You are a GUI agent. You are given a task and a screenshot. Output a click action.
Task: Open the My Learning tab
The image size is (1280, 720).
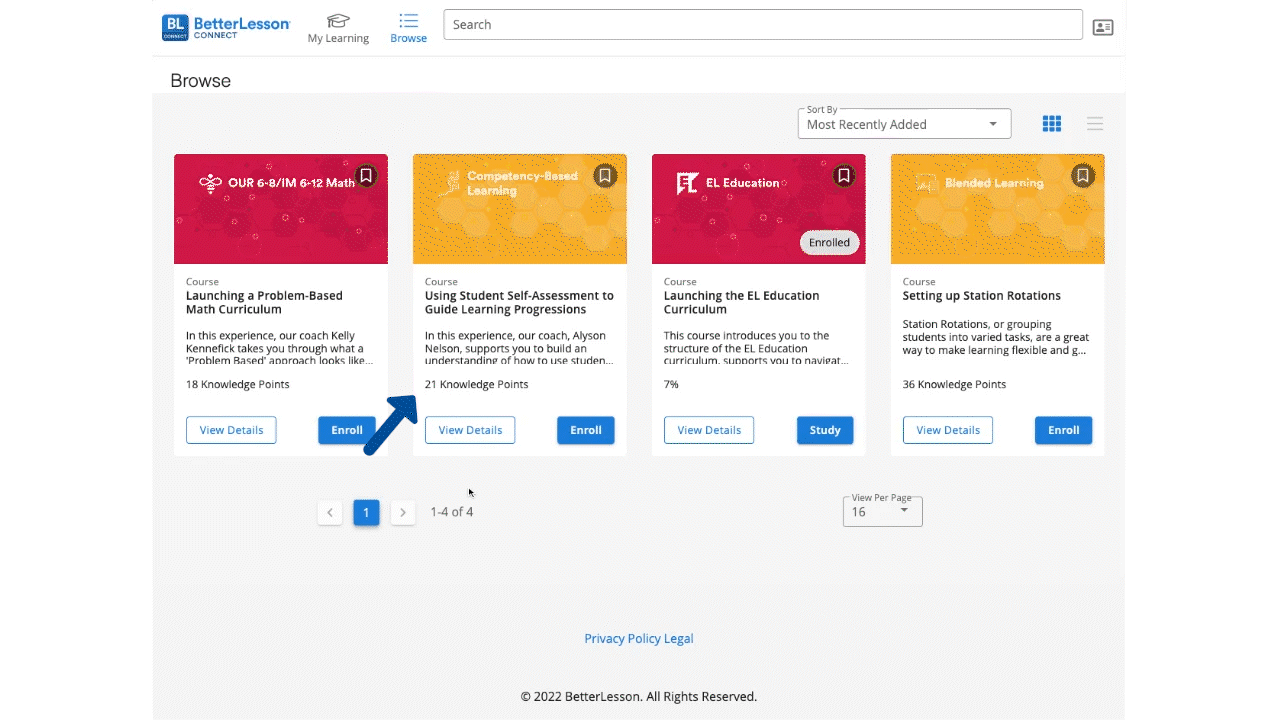tap(338, 28)
